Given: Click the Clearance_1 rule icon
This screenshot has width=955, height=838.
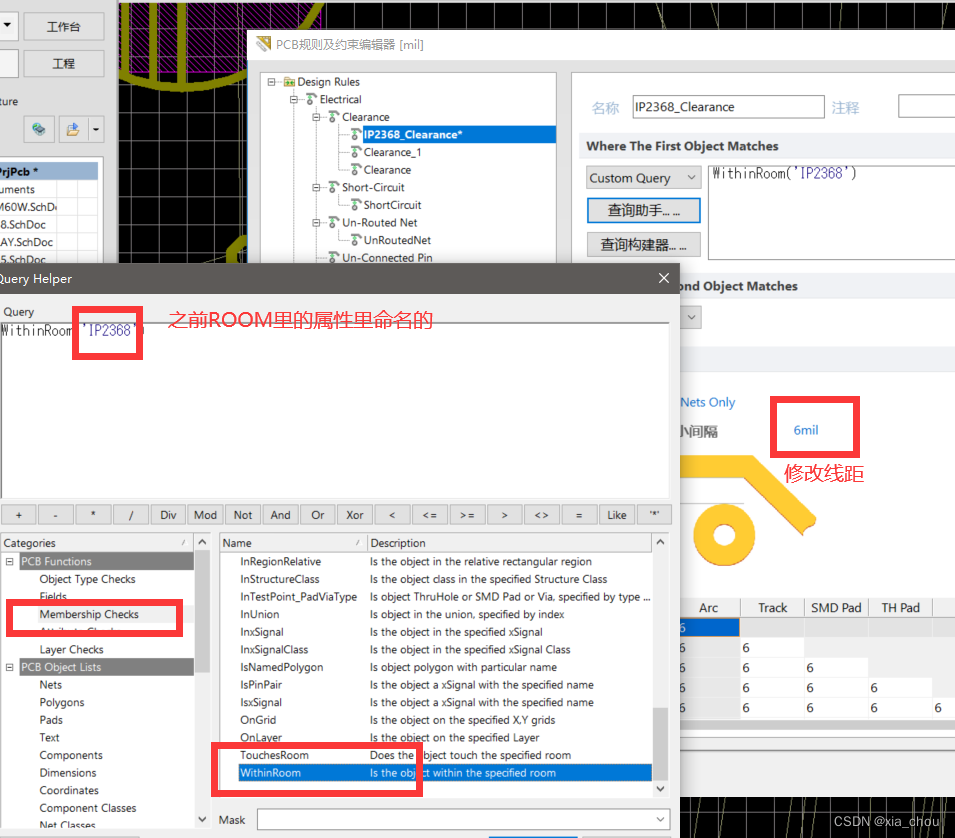Looking at the screenshot, I should (356, 152).
